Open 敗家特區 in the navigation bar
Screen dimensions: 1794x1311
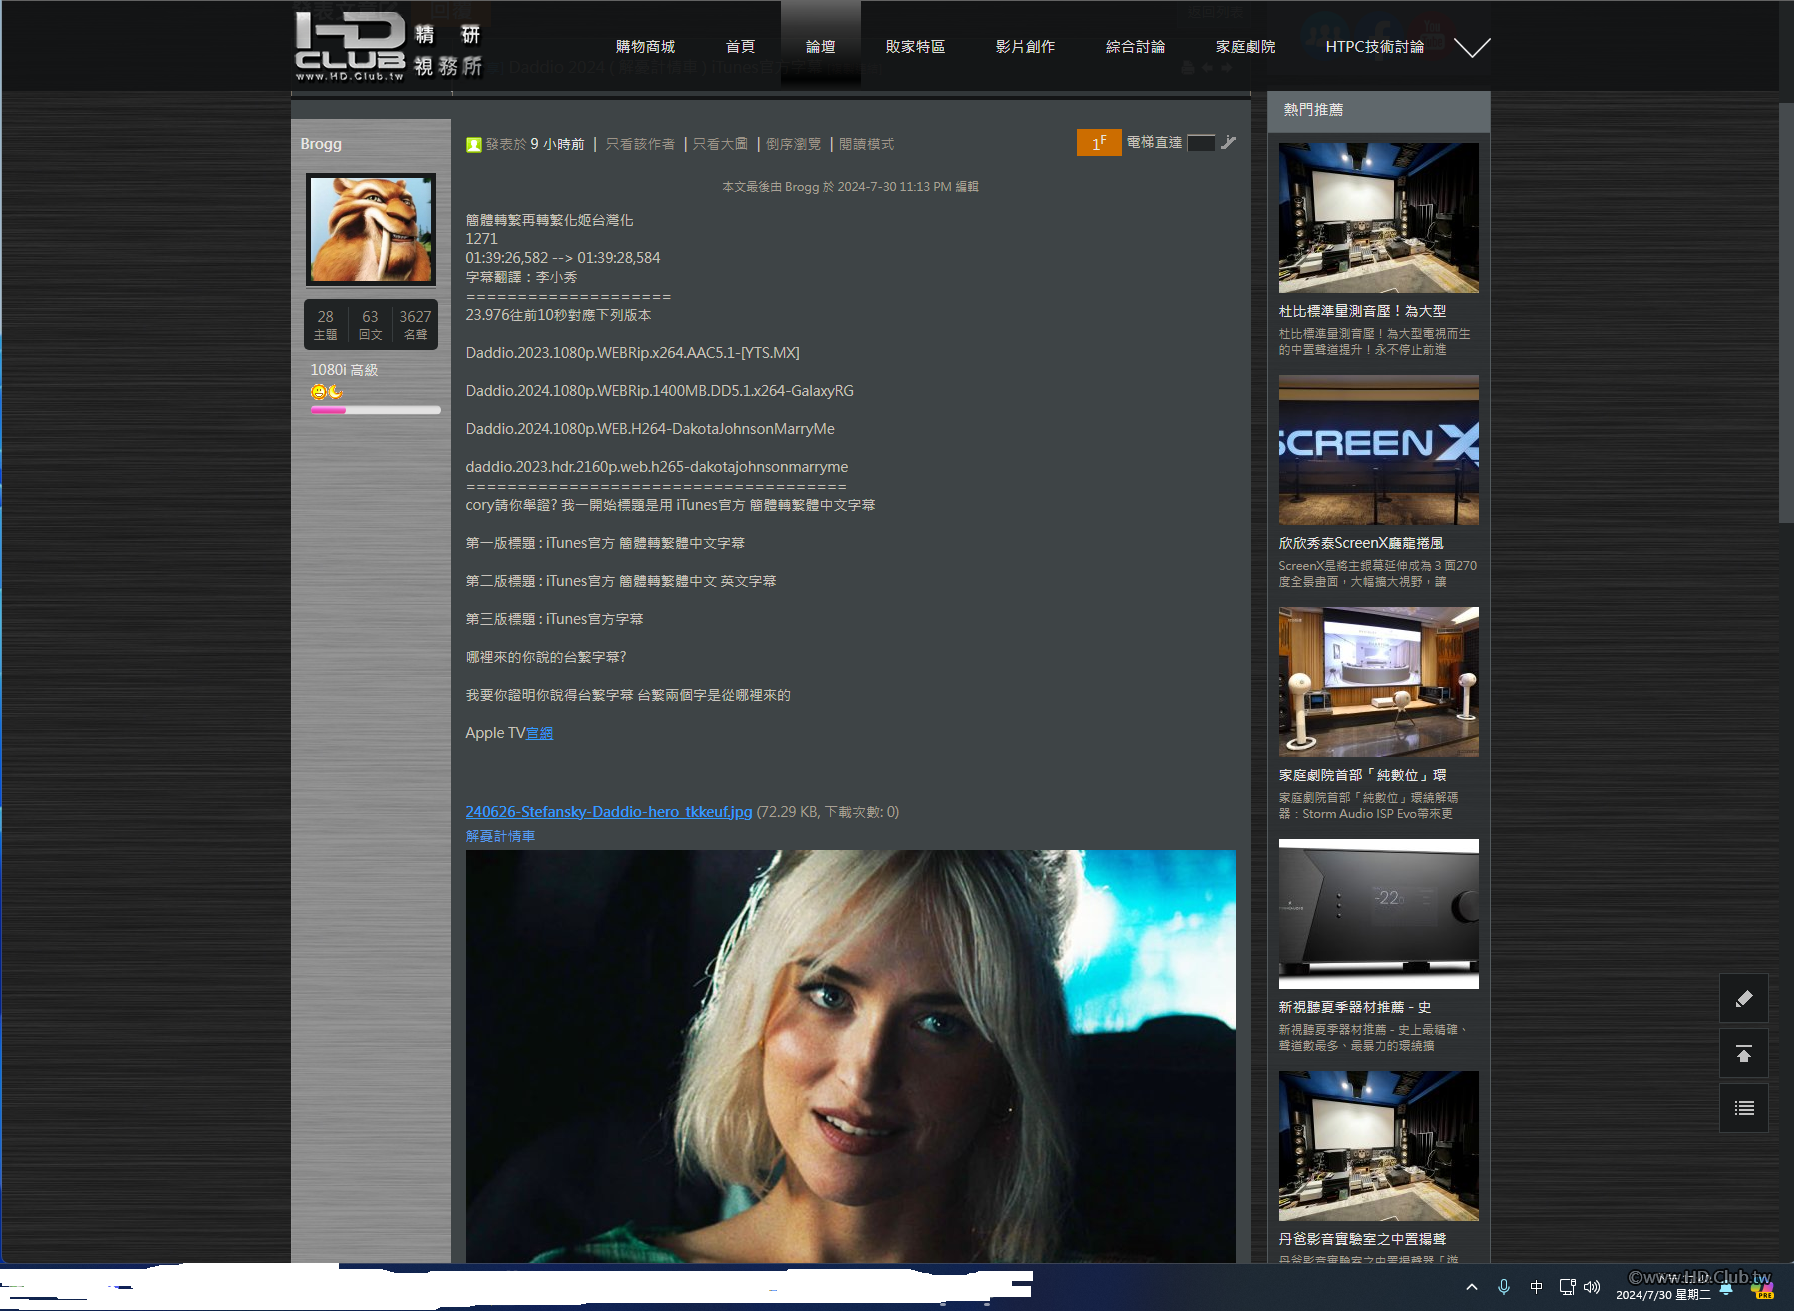pyautogui.click(x=915, y=47)
